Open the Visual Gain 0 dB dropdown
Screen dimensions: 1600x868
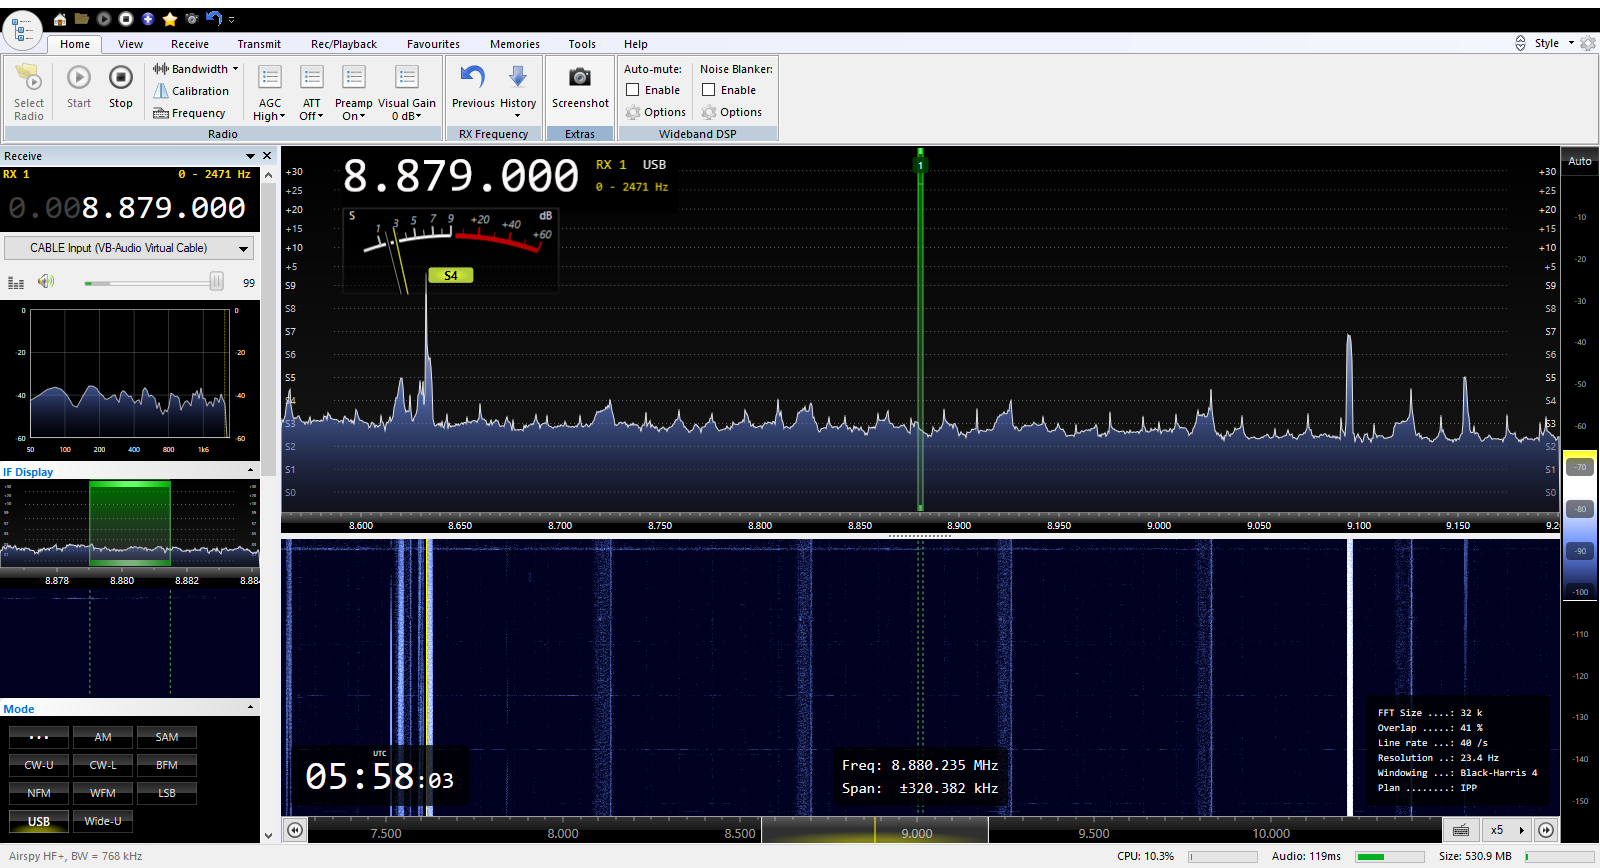point(407,92)
